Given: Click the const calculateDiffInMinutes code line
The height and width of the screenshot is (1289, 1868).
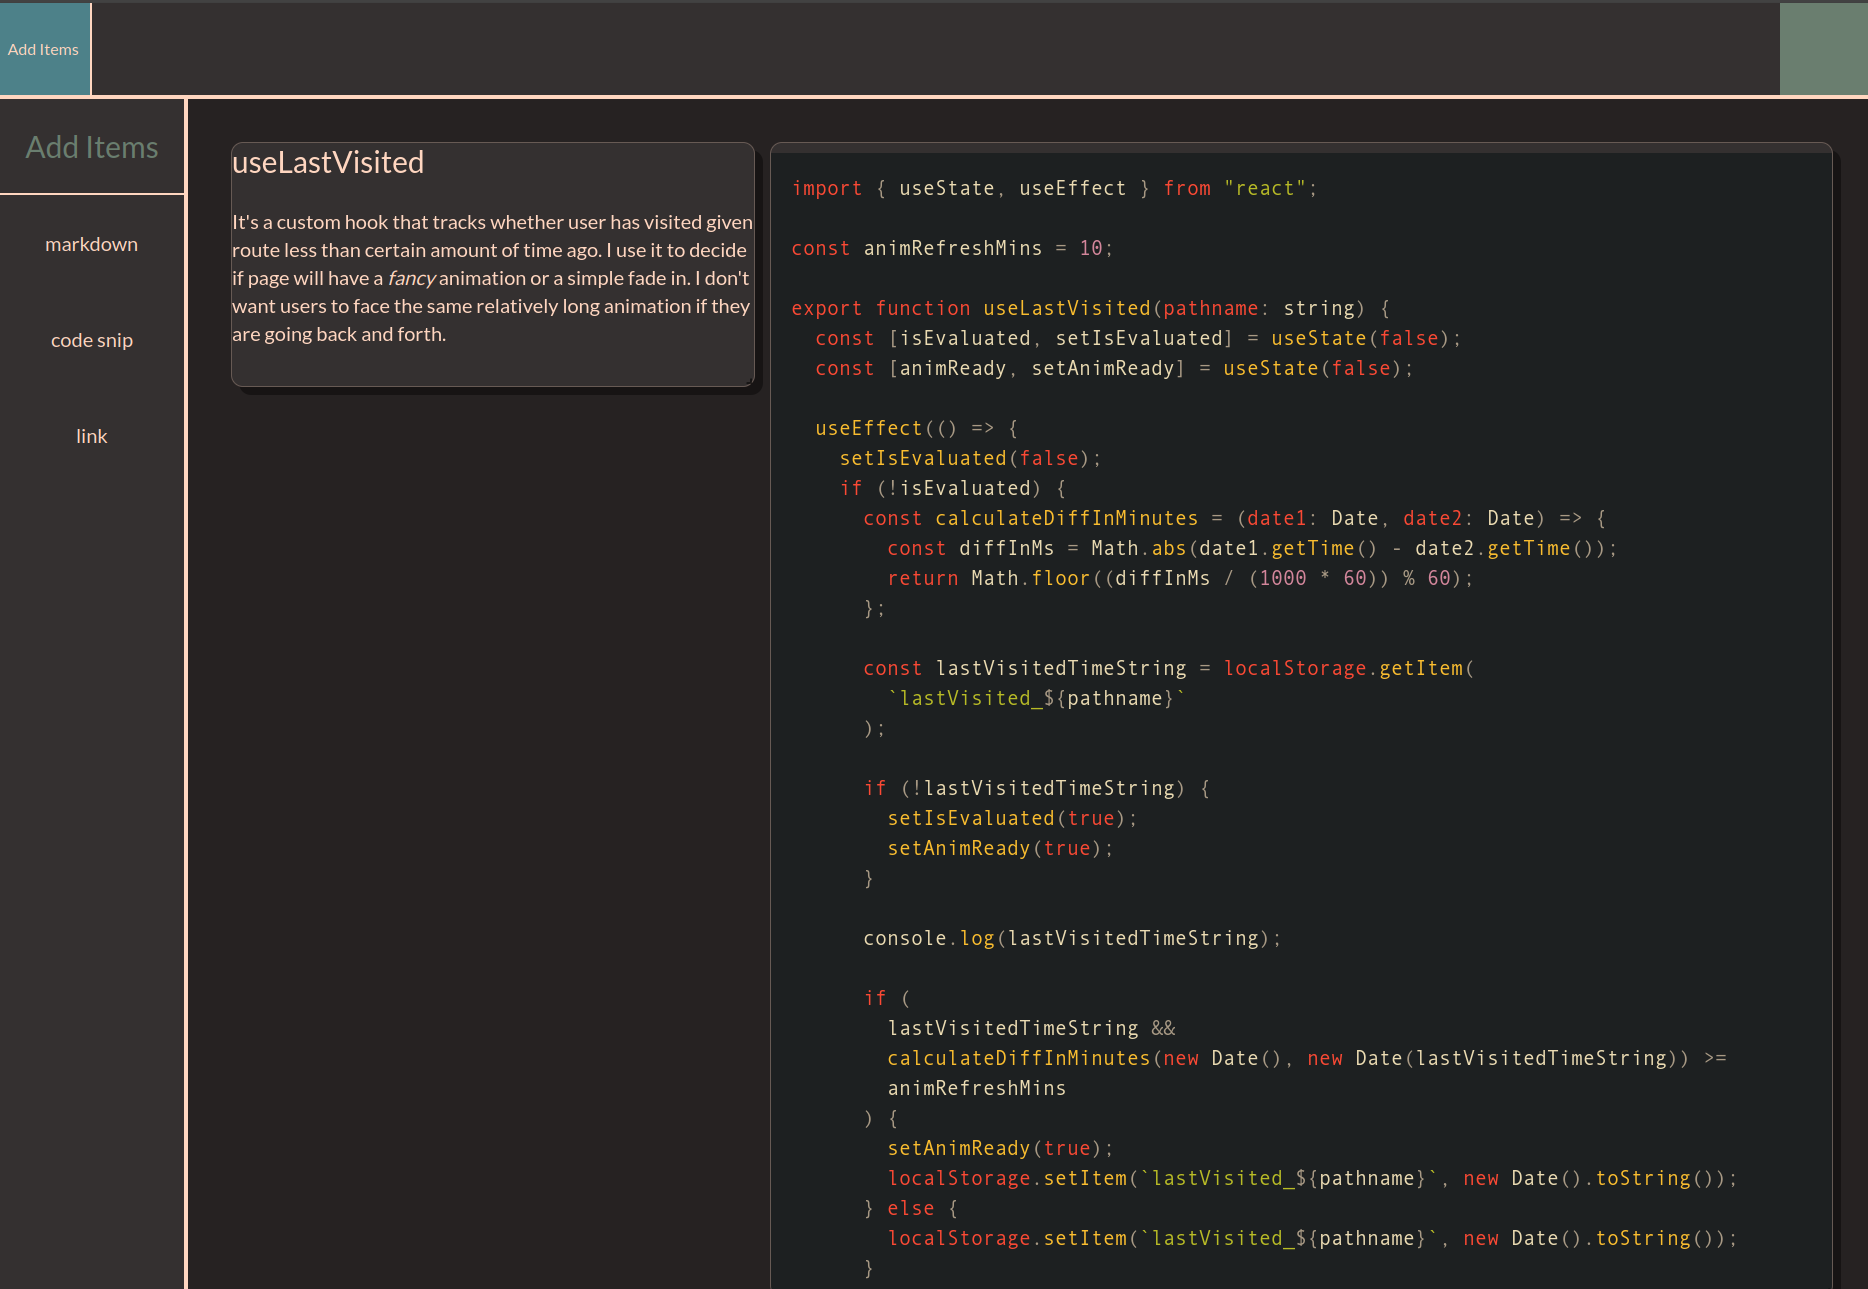Looking at the screenshot, I should (1235, 518).
